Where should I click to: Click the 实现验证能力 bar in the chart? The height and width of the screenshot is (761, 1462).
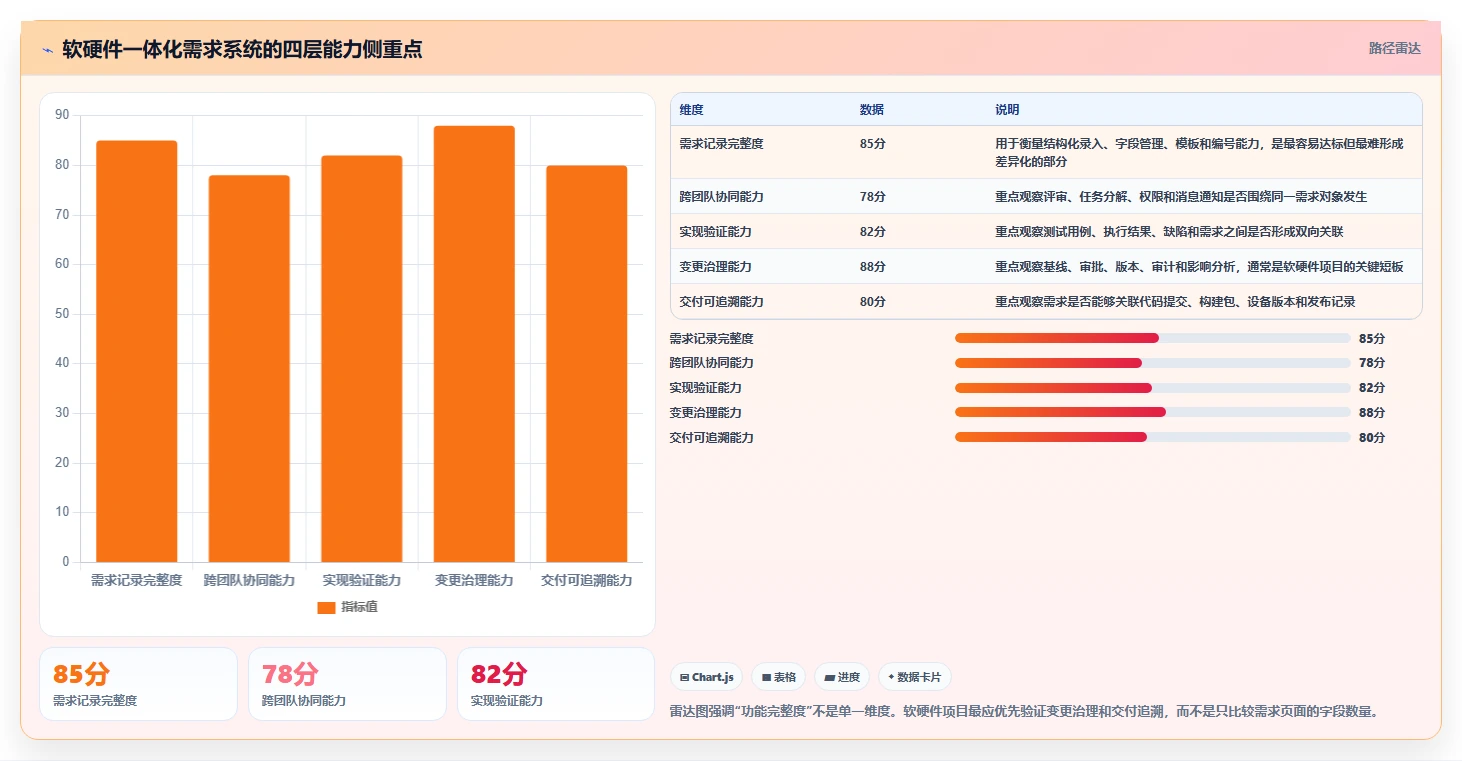coord(361,359)
